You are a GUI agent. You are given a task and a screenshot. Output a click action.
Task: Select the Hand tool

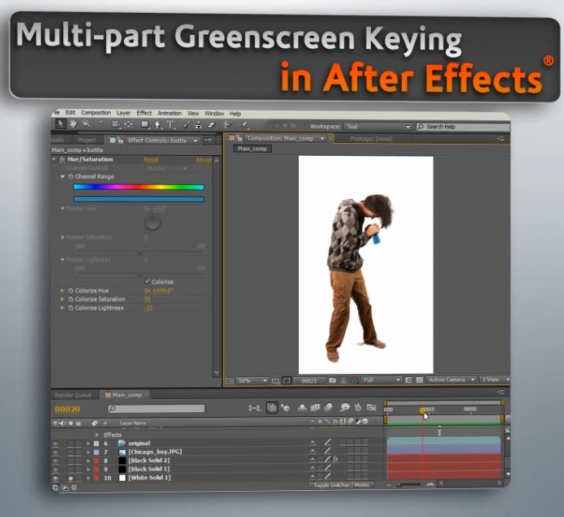pos(73,124)
